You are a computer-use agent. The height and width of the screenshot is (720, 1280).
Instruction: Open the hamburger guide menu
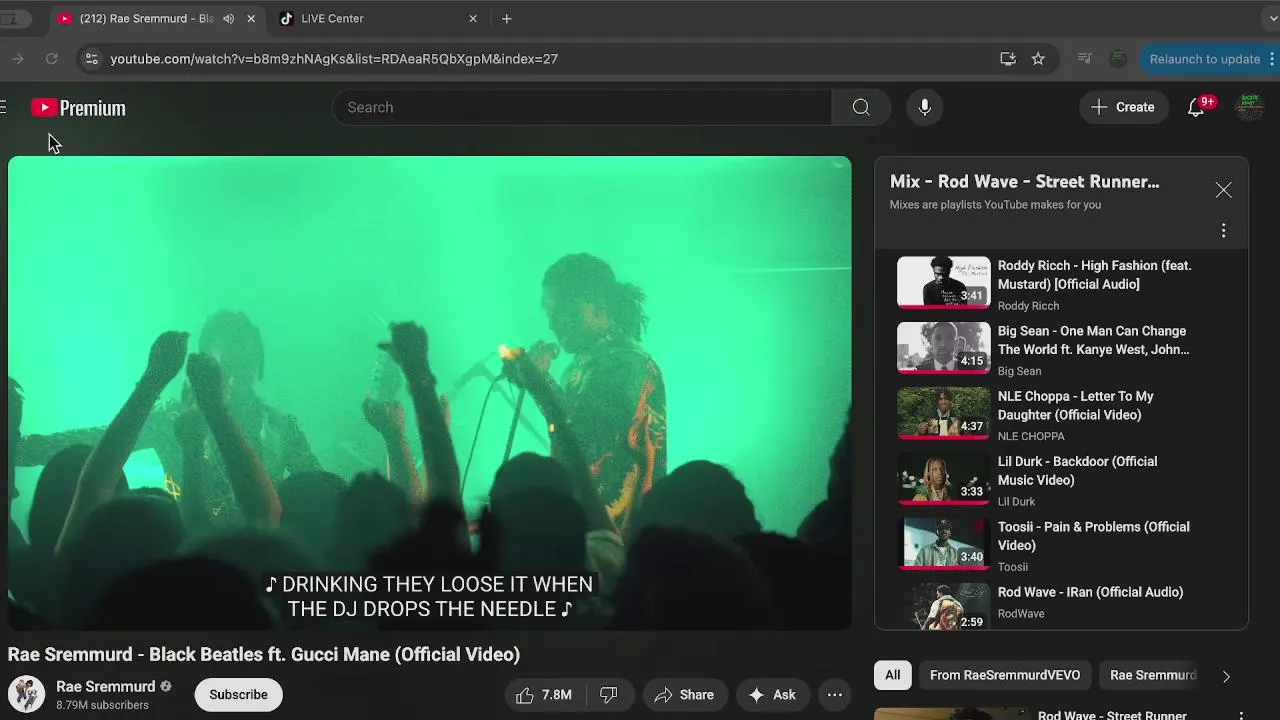pos(3,107)
